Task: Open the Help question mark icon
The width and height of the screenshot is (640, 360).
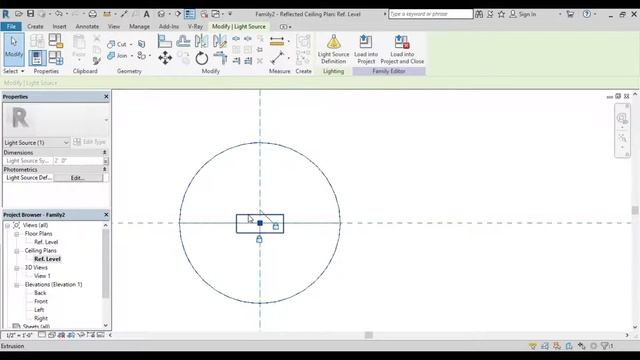Action: click(x=587, y=14)
